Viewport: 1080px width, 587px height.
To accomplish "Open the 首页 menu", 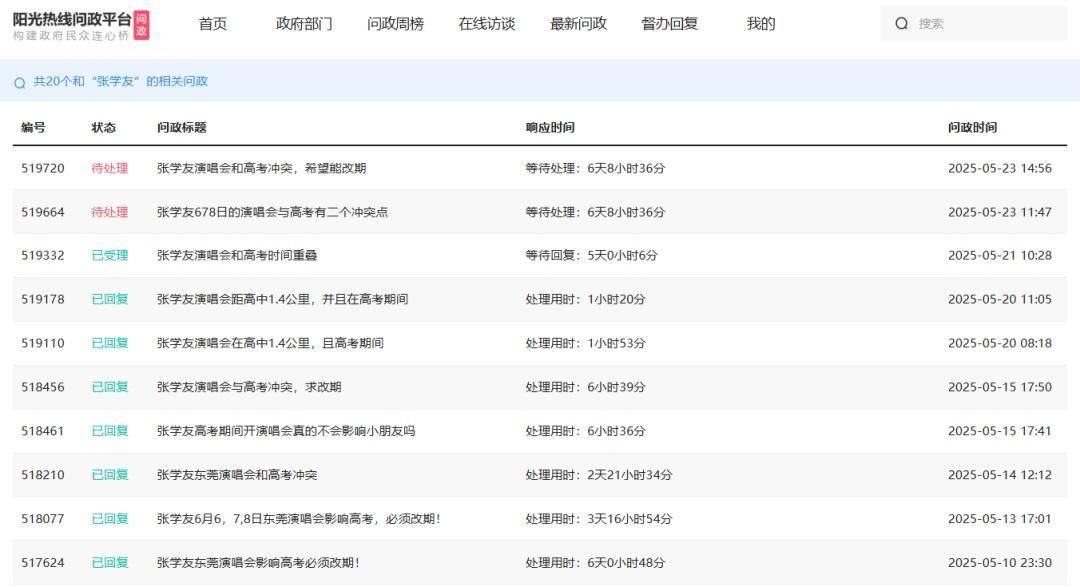I will [212, 23].
